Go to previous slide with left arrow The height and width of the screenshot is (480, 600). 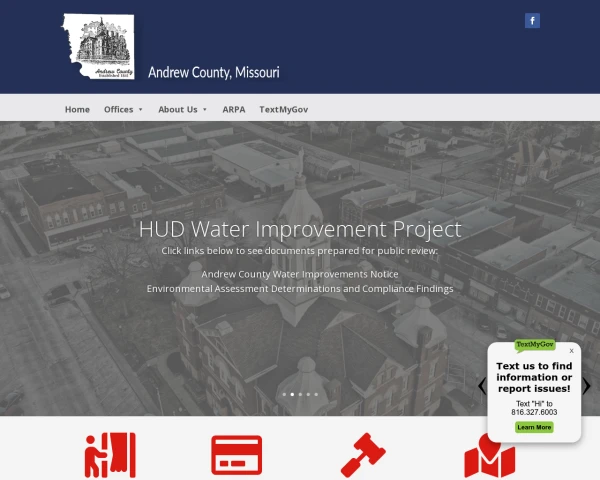click(482, 386)
